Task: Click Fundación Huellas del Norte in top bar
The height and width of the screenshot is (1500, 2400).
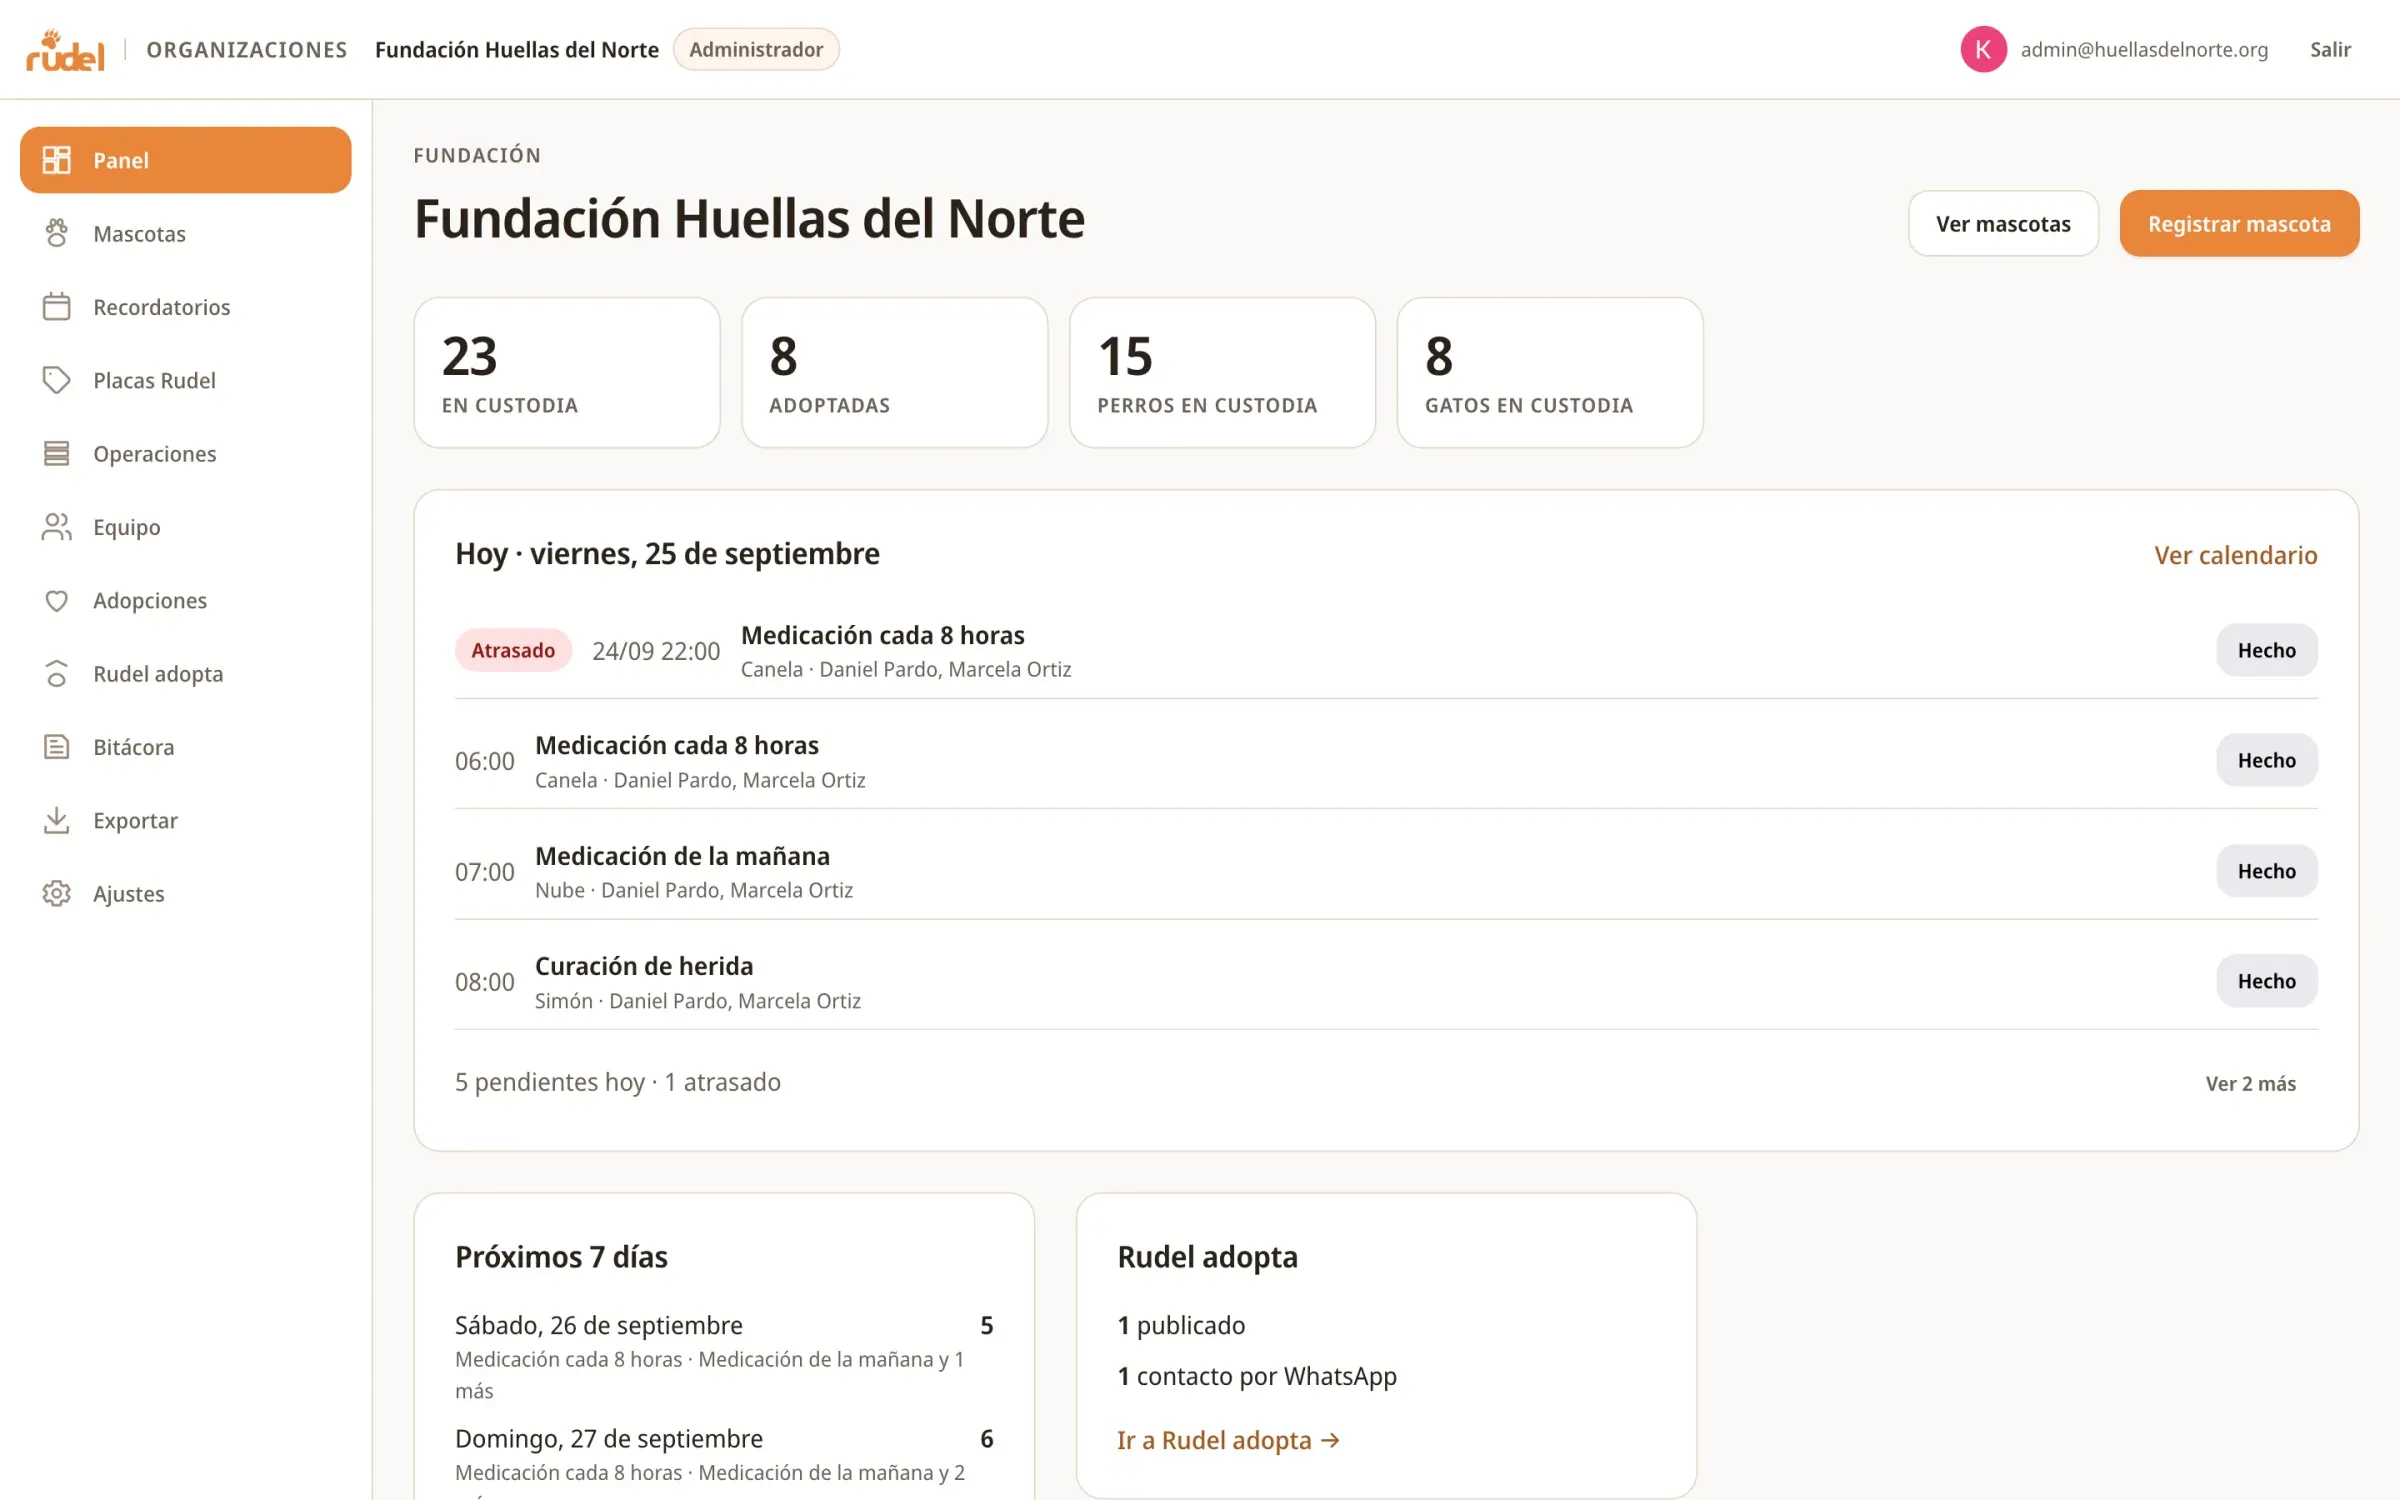Action: click(517, 49)
